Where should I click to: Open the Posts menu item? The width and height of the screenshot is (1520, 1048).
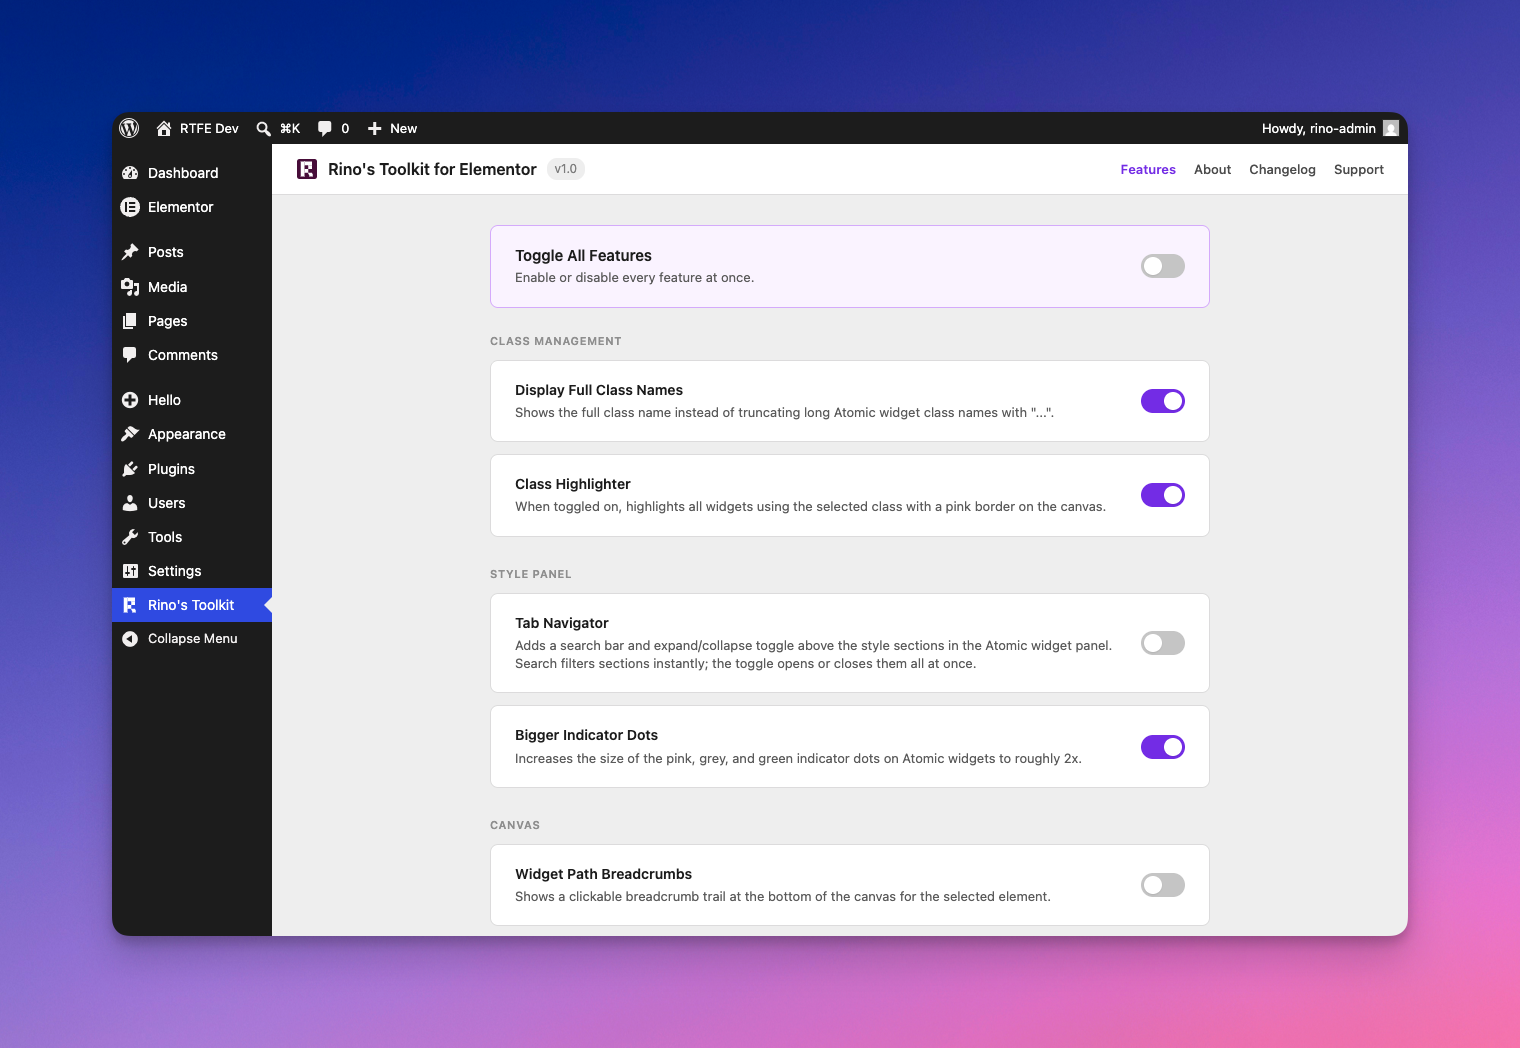(192, 252)
